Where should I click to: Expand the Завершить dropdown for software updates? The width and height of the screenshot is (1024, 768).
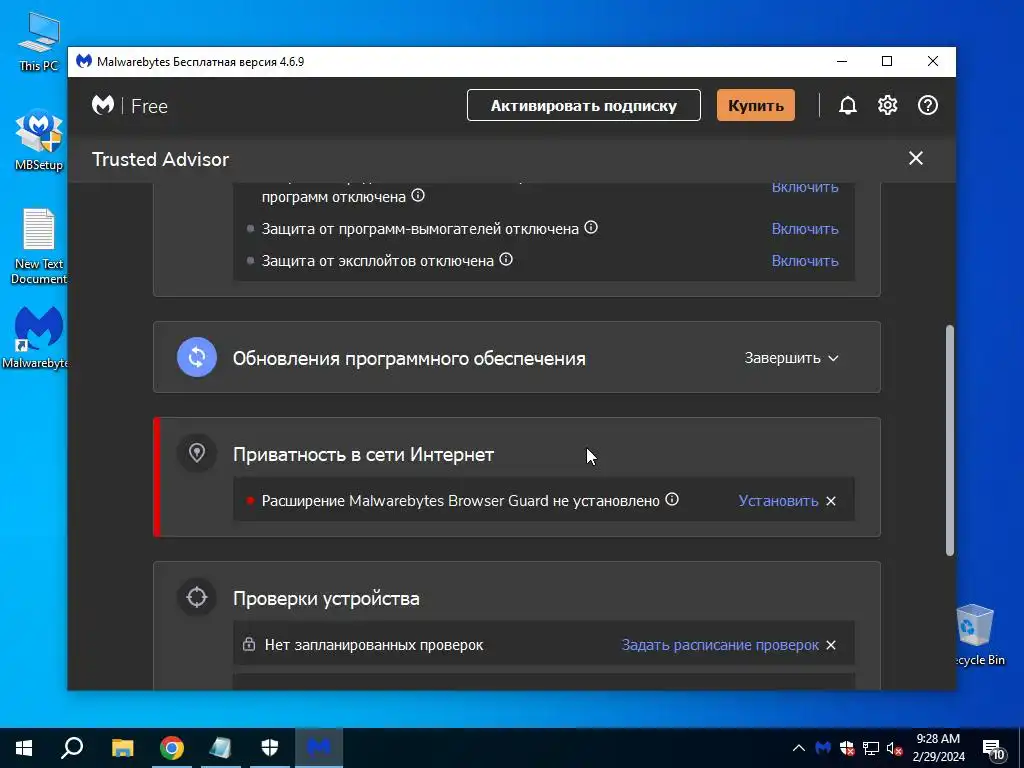pyautogui.click(x=792, y=358)
